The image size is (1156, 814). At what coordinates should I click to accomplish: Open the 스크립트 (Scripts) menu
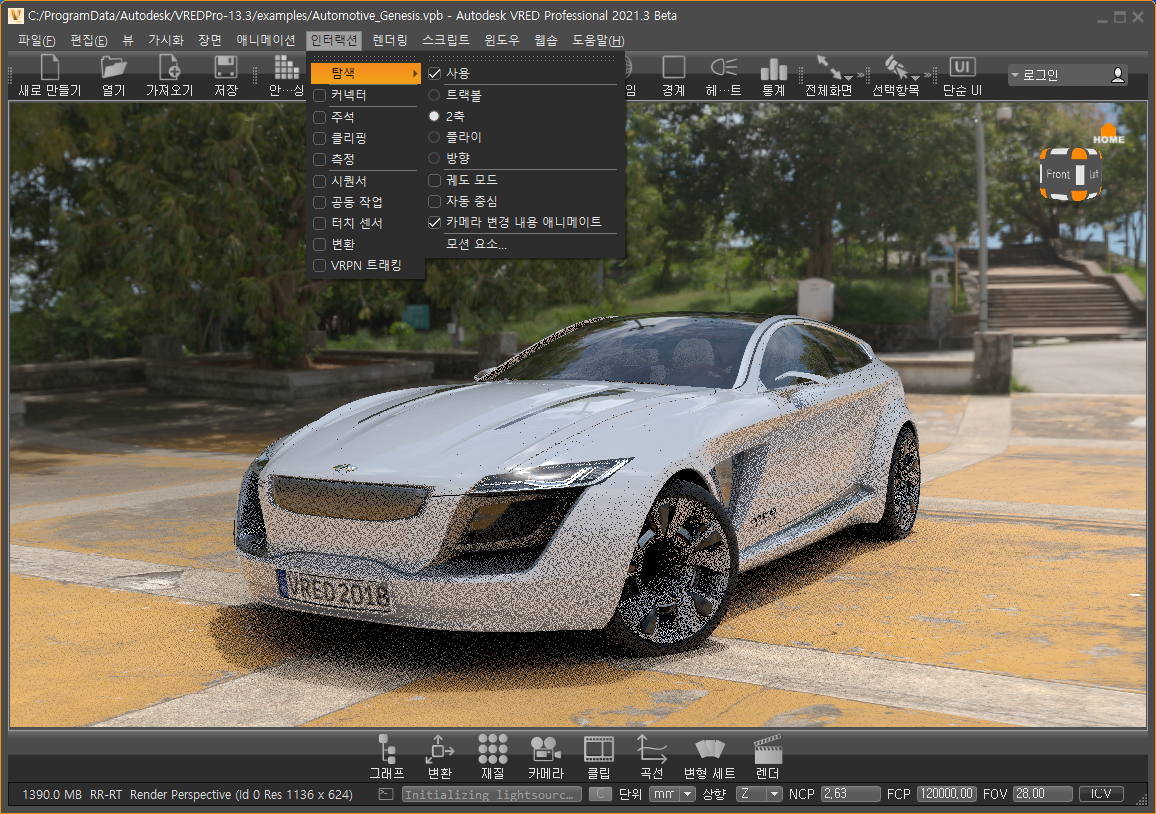coord(445,41)
